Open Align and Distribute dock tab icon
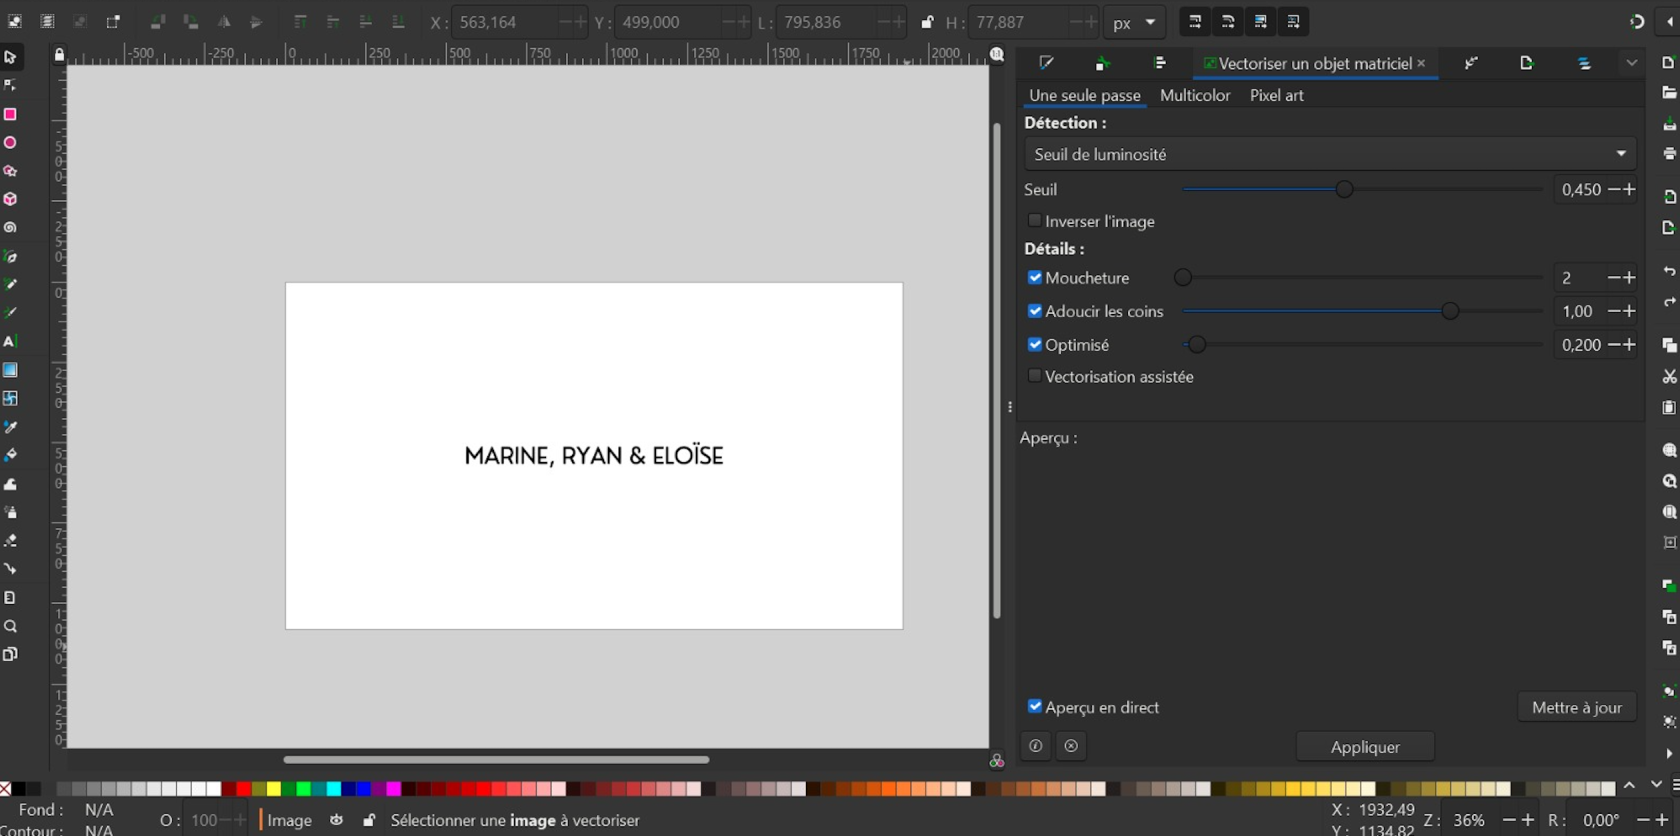Viewport: 1680px width, 836px height. [x=1160, y=63]
